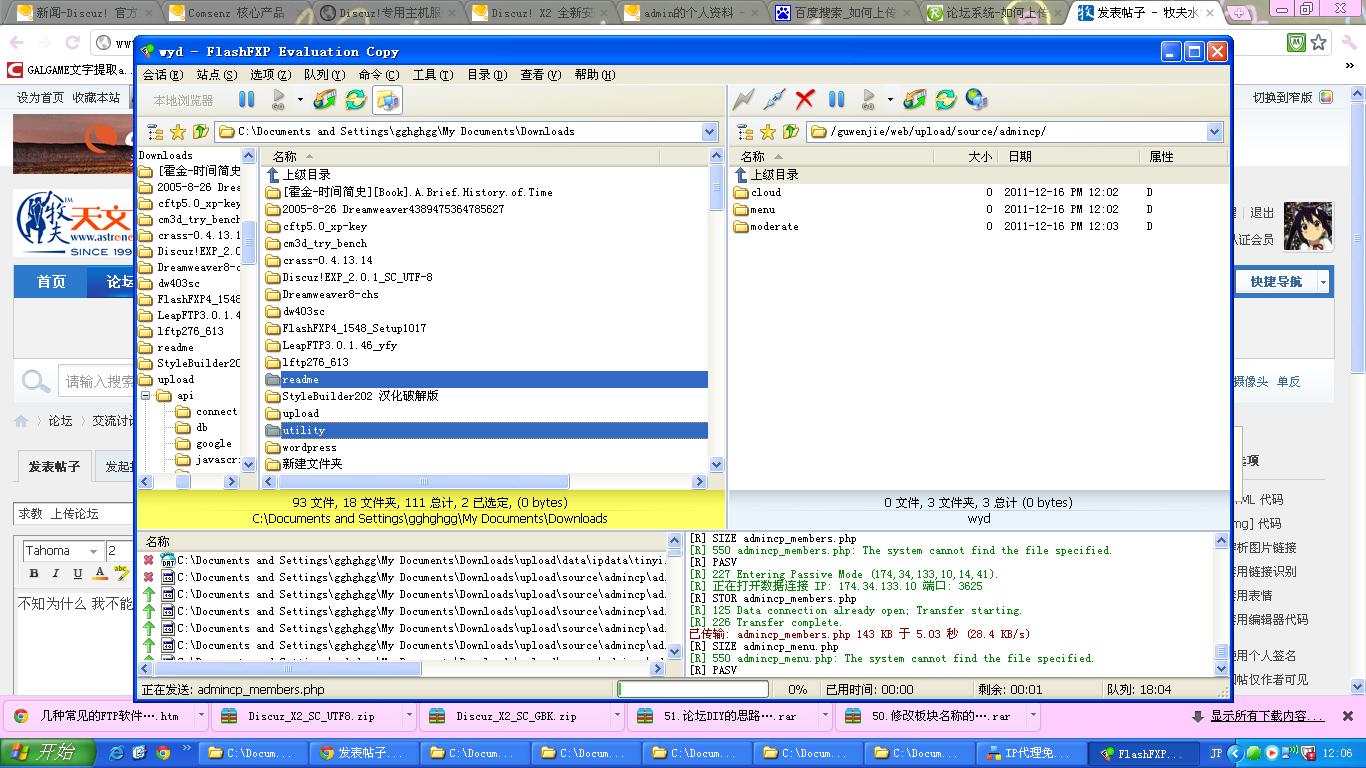The height and width of the screenshot is (768, 1366).
Task: Open the local path history dropdown
Action: click(710, 132)
